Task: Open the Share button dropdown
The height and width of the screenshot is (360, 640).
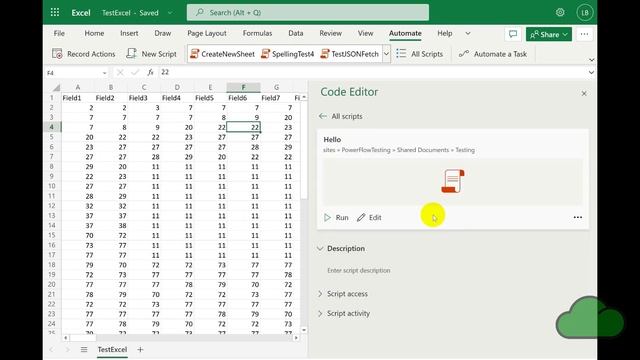Action: point(565,34)
